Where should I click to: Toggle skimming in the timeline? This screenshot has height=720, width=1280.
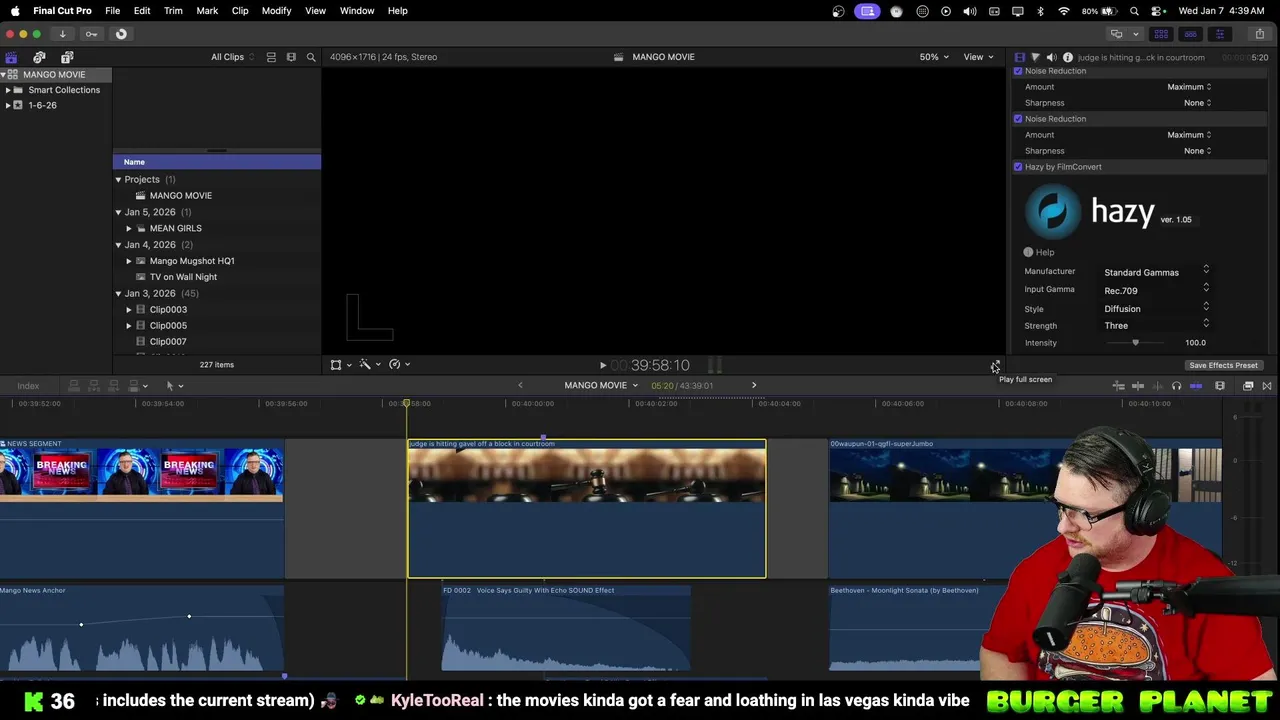pos(1138,386)
